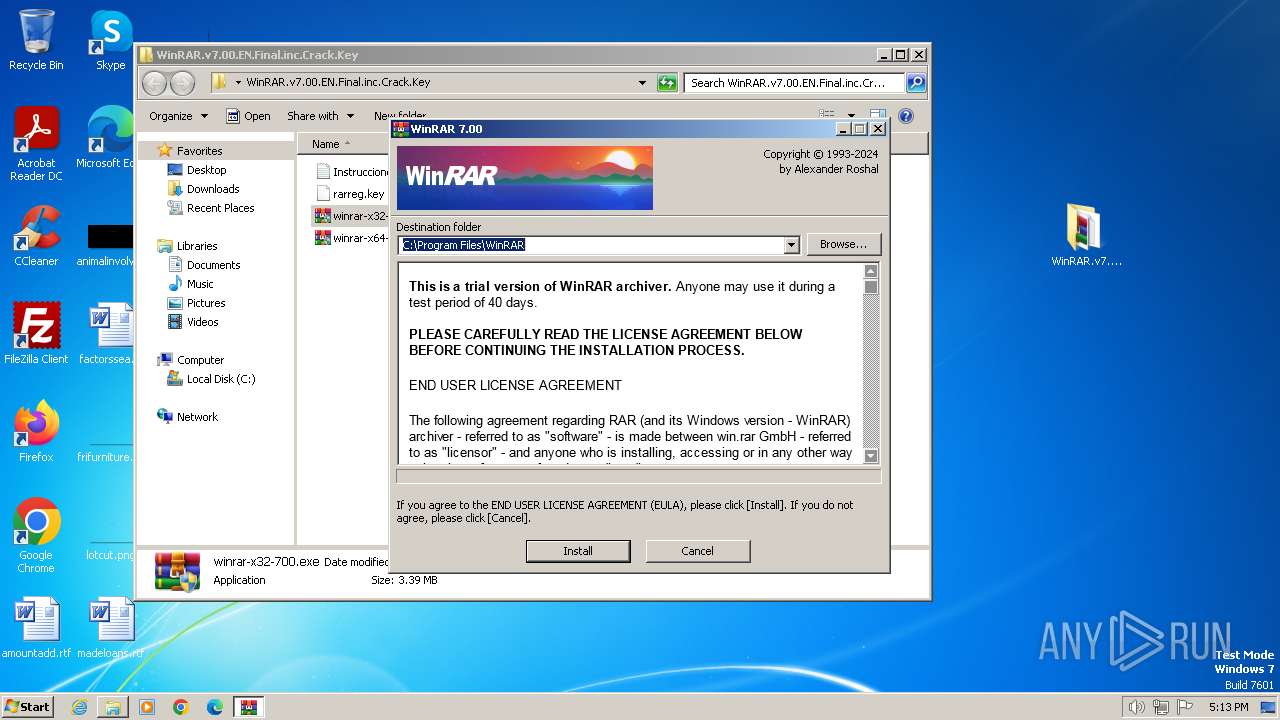
Task: Click the Start button
Action: pyautogui.click(x=27, y=706)
